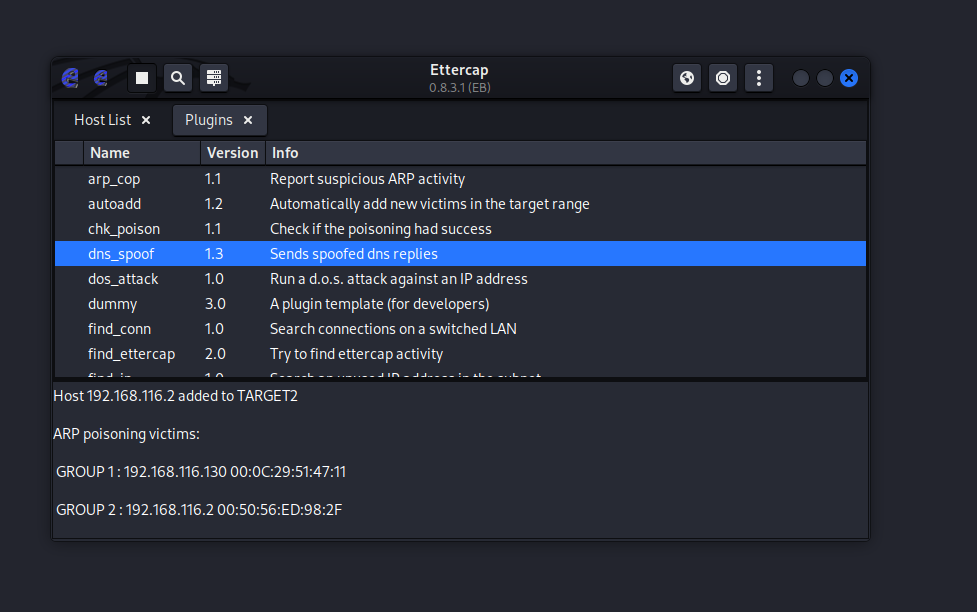The width and height of the screenshot is (977, 612).
Task: Select the chk_poison plugin
Action: tap(123, 229)
